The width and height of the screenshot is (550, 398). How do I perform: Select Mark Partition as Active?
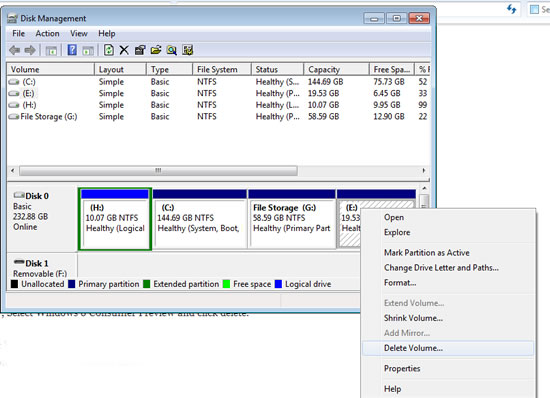[449, 253]
